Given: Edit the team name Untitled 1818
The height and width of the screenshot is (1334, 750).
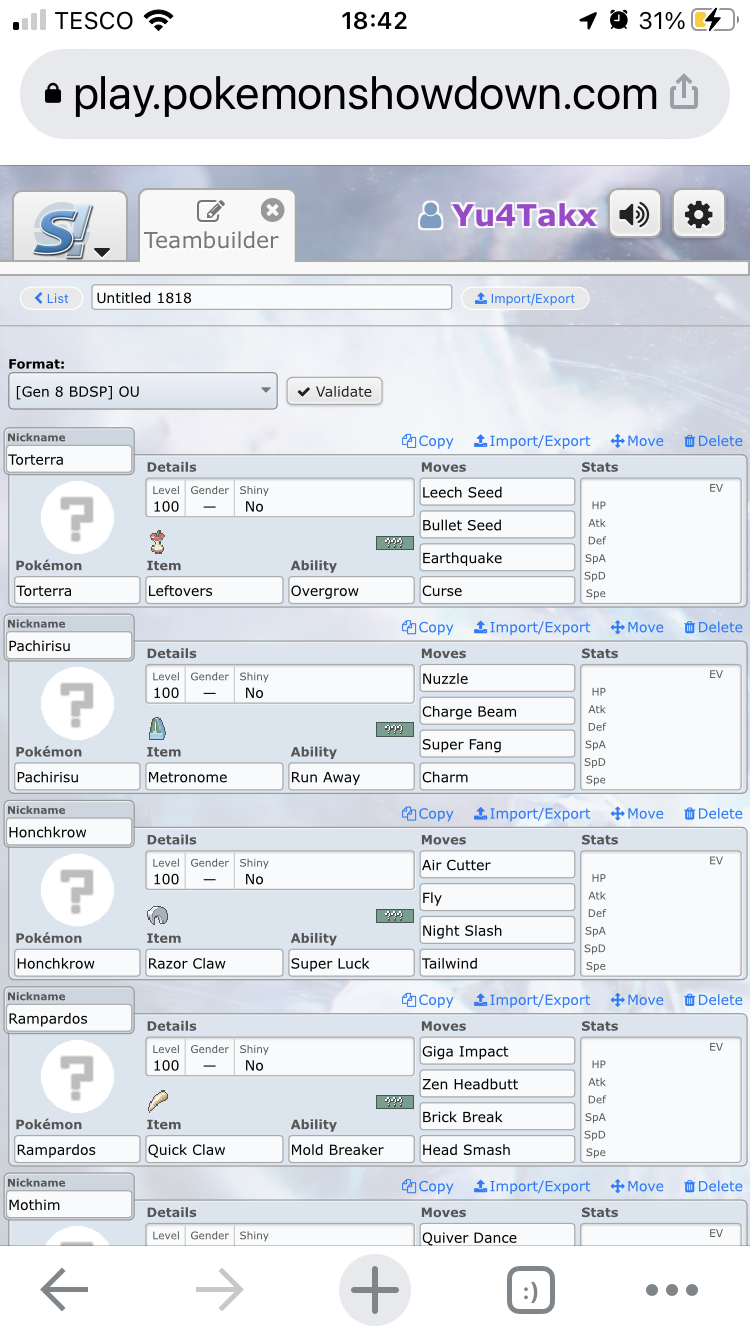Looking at the screenshot, I should pos(272,298).
